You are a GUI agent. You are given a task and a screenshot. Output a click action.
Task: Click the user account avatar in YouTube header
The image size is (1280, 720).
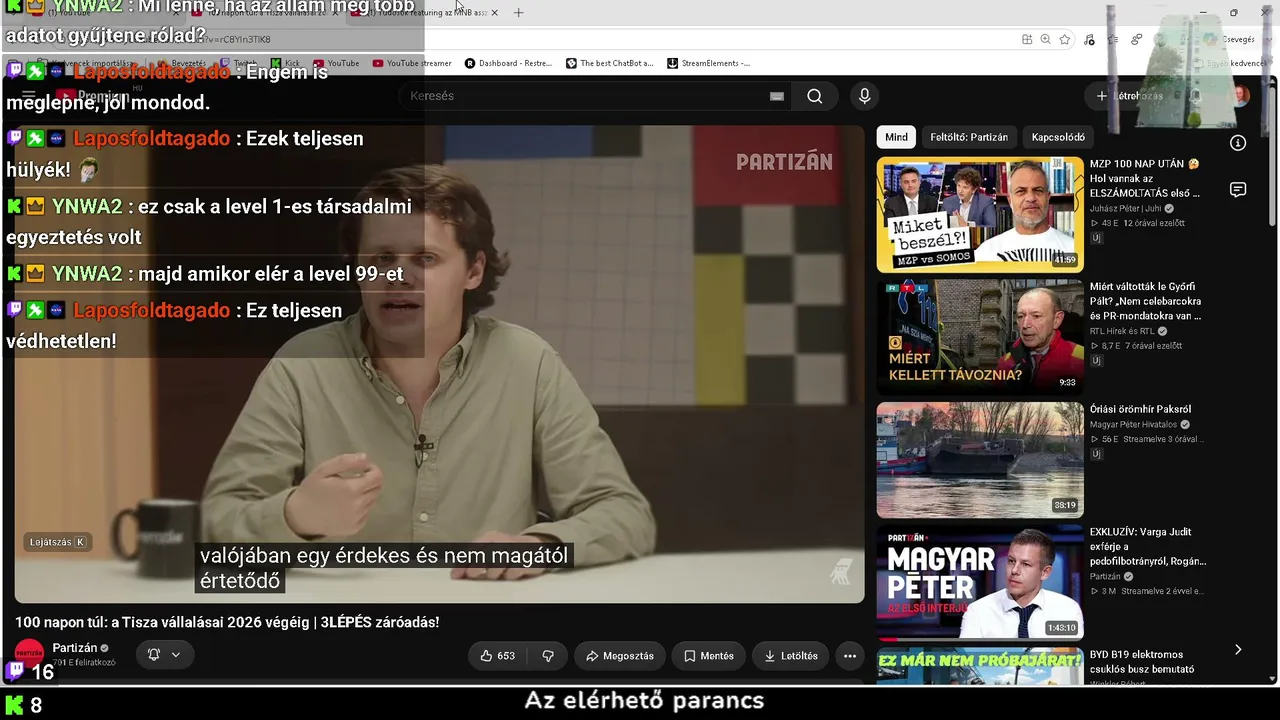point(1240,96)
